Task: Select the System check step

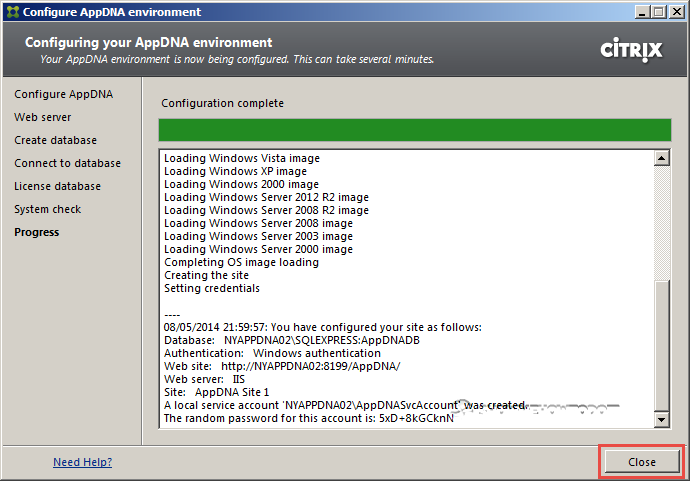Action: 48,209
